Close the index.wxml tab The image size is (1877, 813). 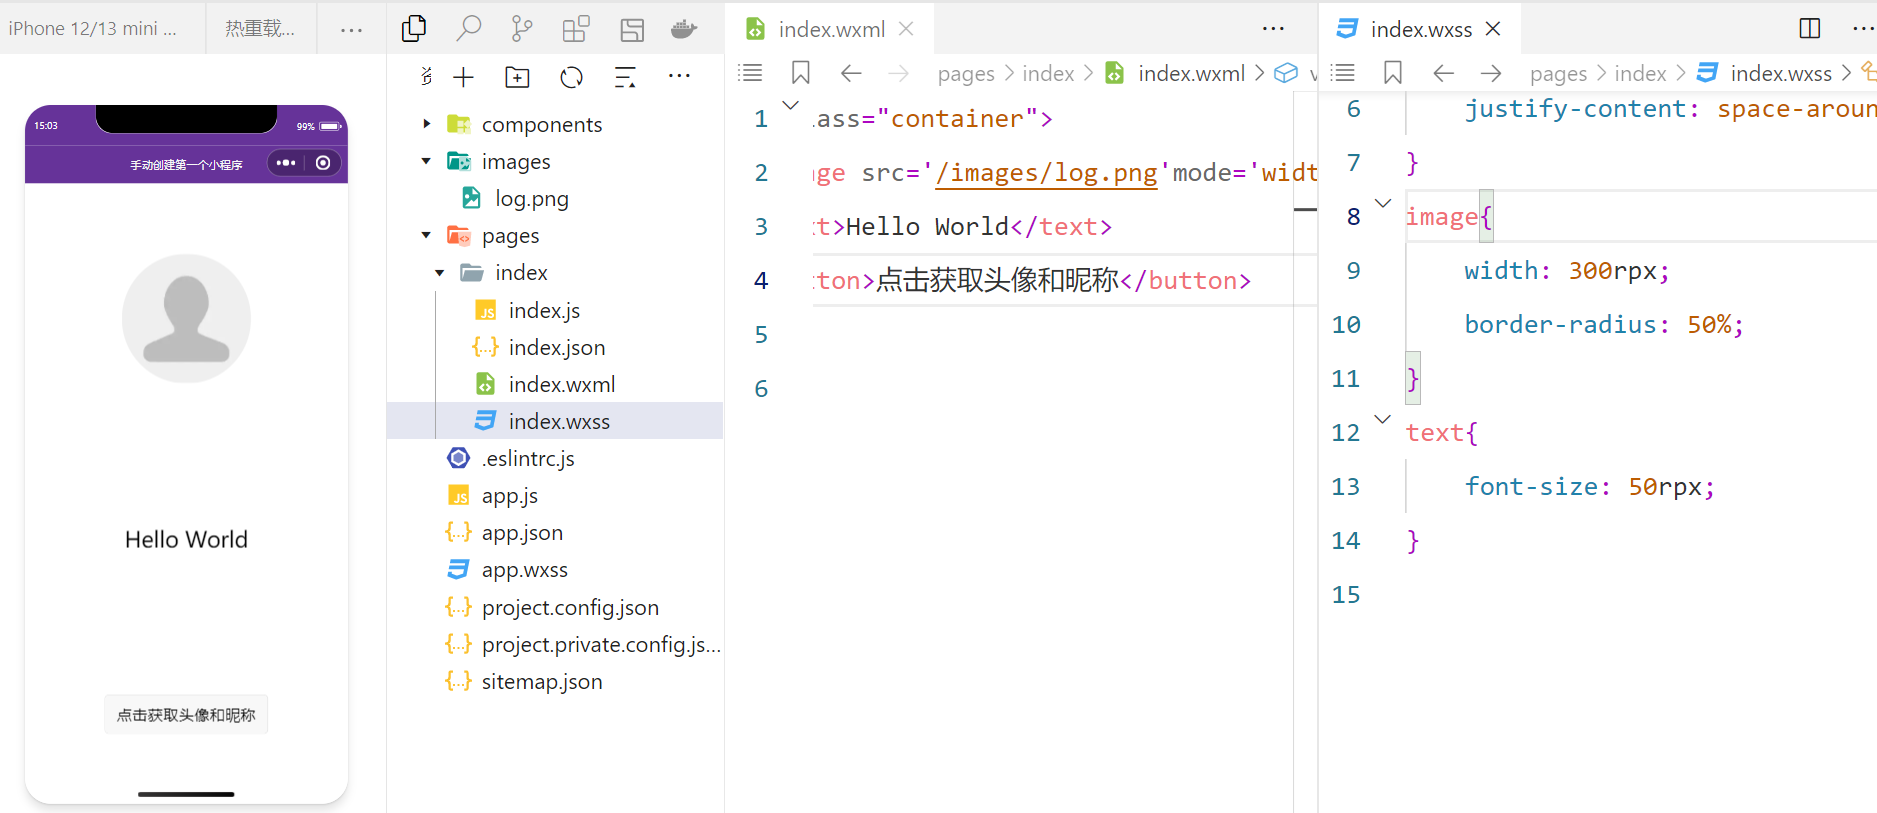[906, 29]
